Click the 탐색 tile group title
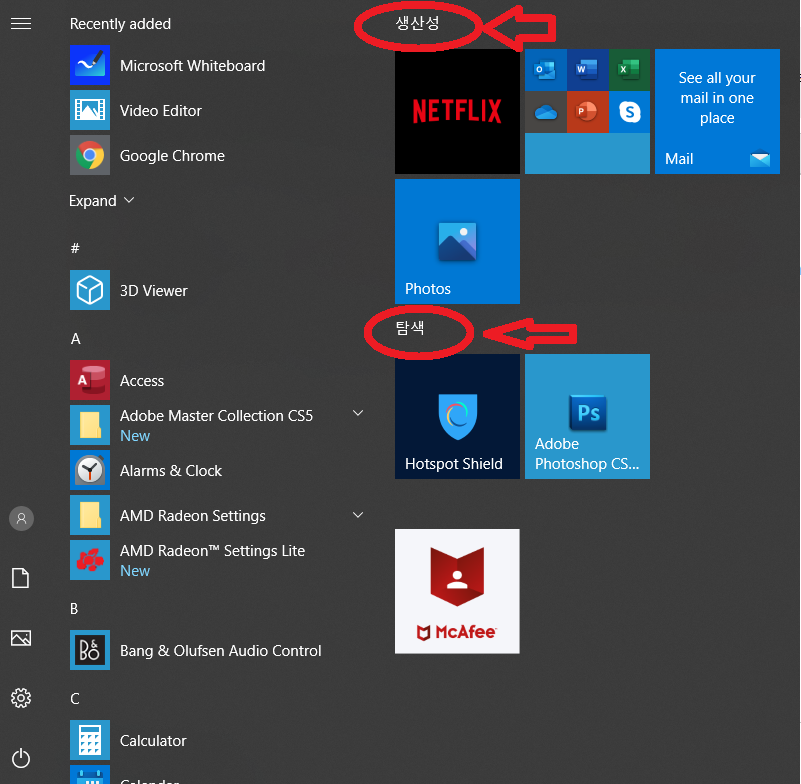 tap(410, 328)
